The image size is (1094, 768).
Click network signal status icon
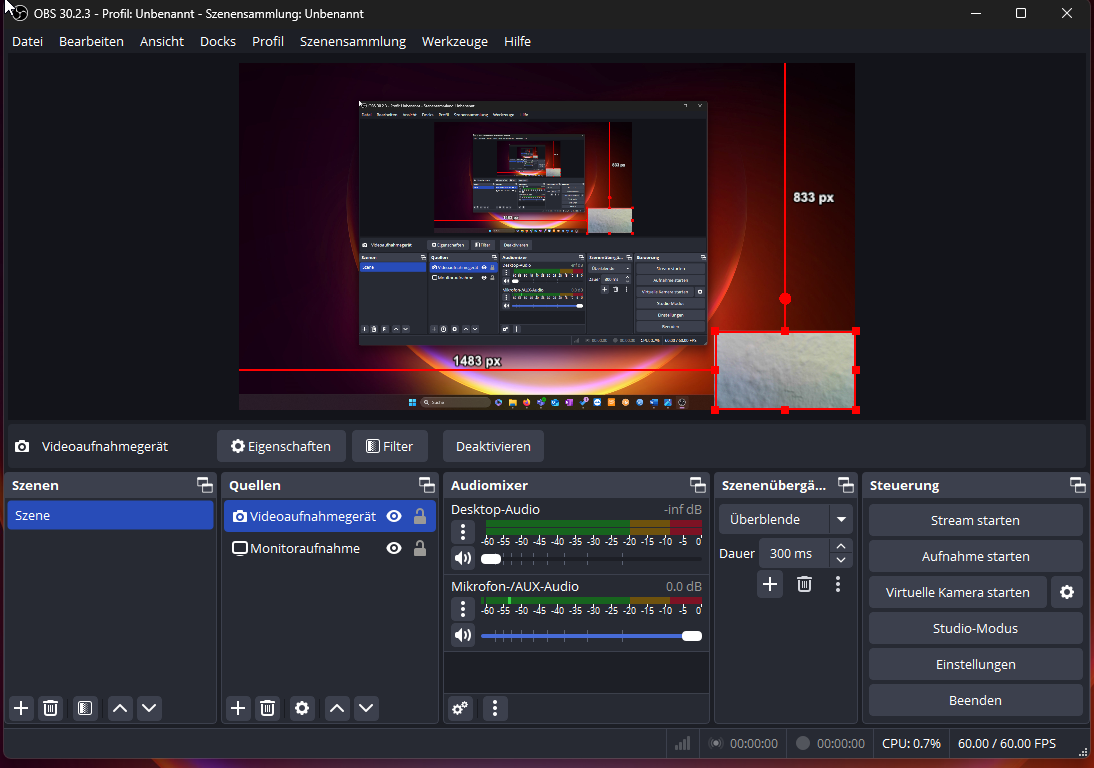coord(682,744)
